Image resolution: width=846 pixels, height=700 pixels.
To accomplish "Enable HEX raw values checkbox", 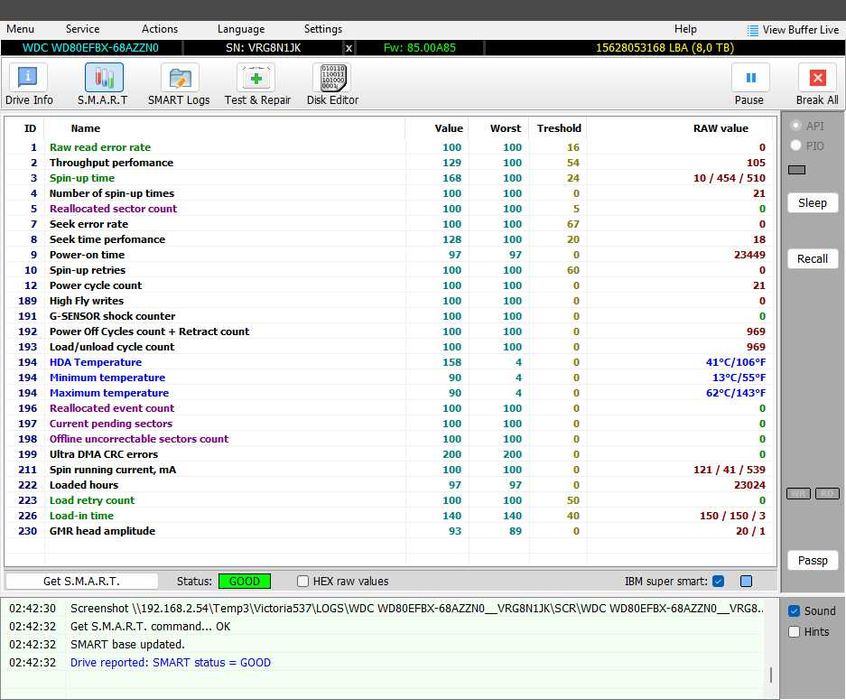I will tap(303, 581).
